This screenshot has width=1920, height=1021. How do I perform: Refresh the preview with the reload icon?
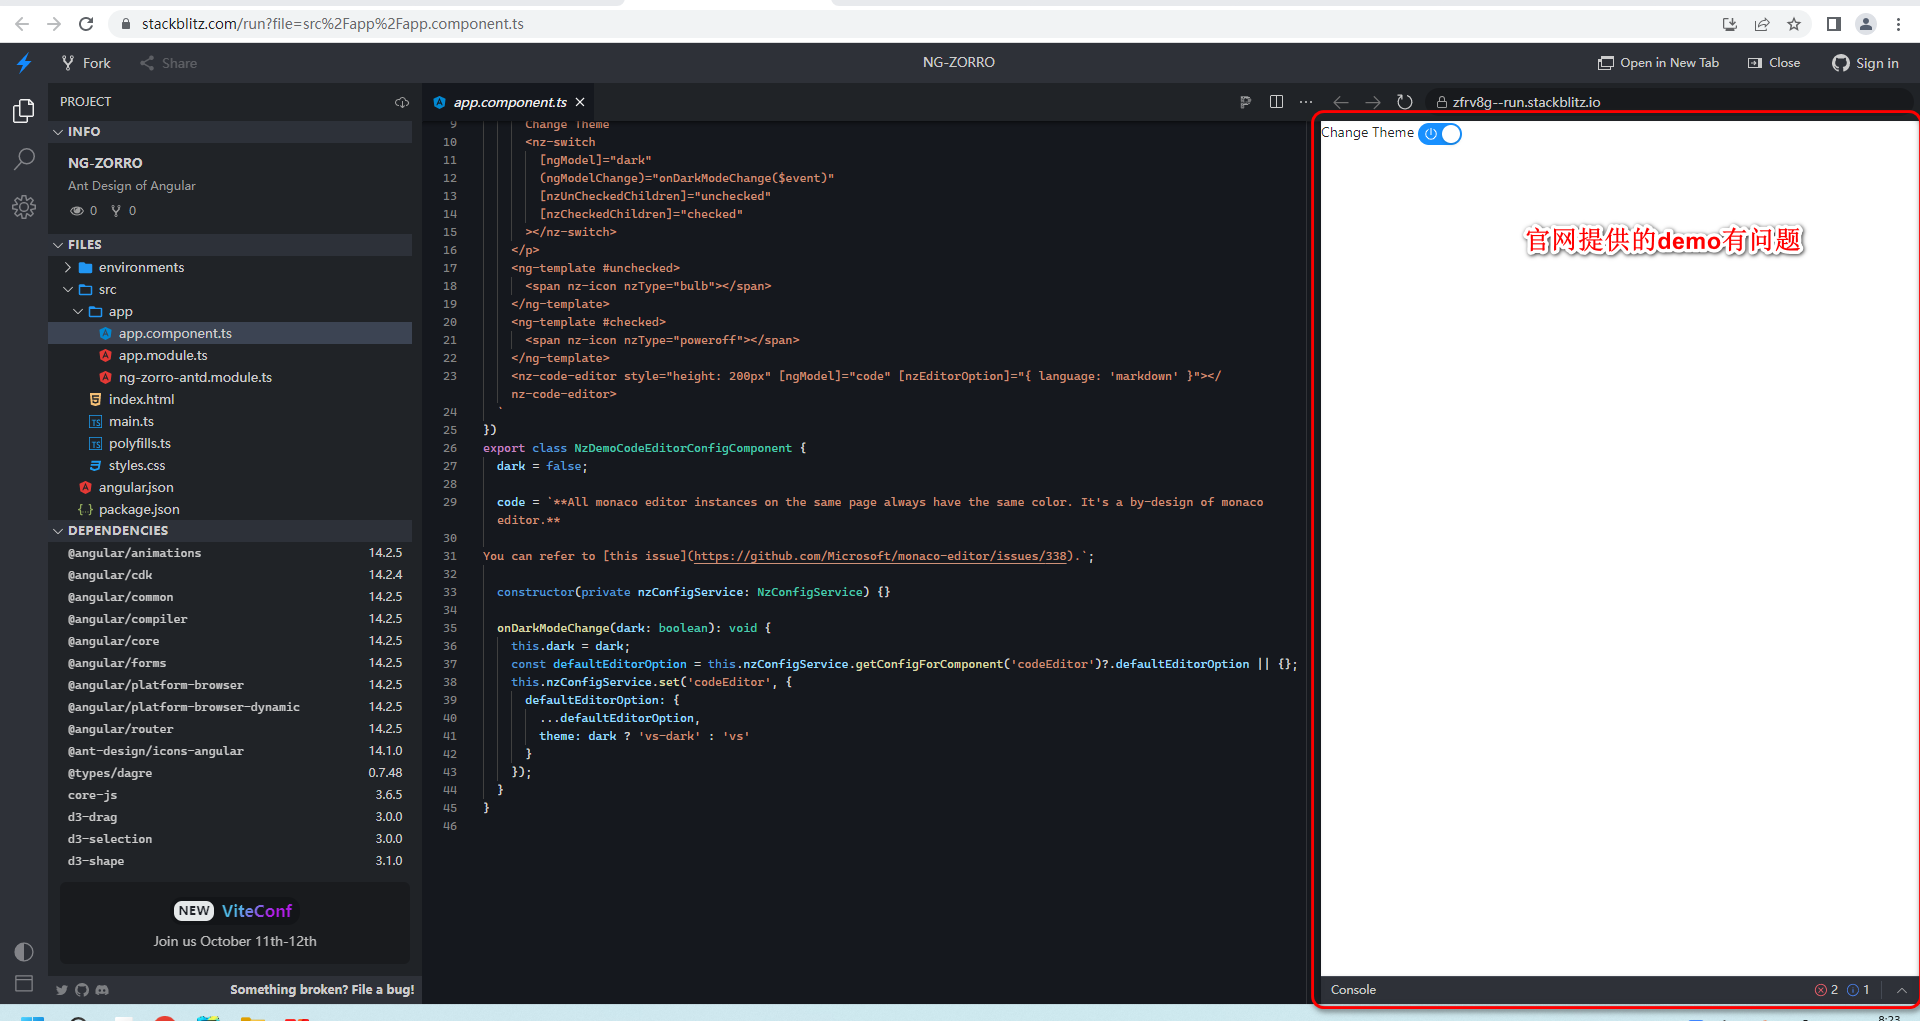1405,101
